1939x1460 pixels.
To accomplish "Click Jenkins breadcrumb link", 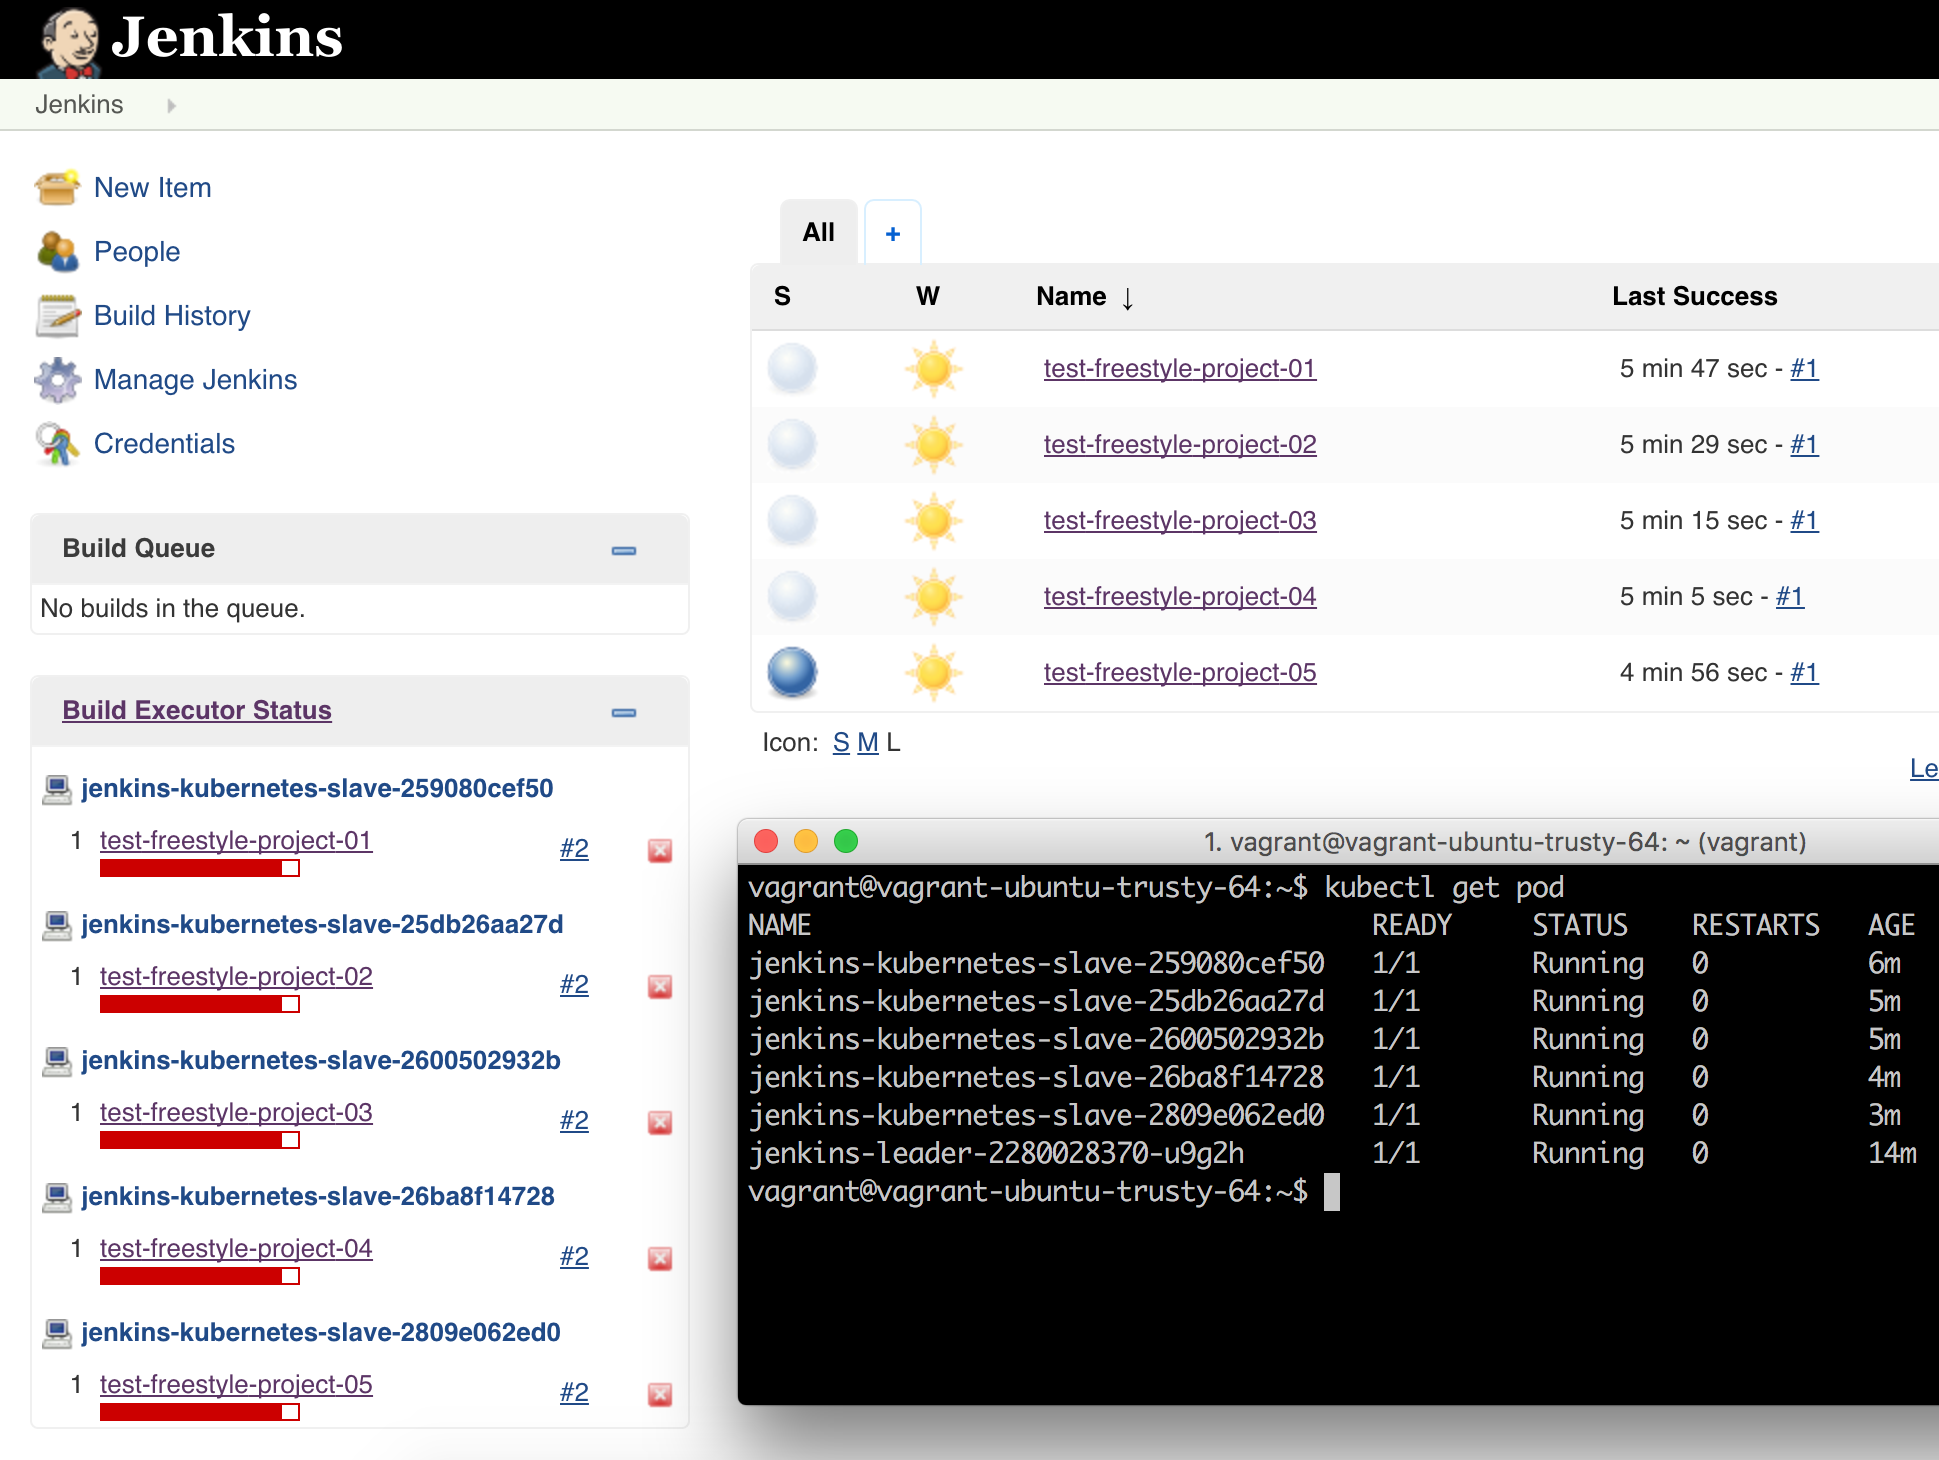I will click(79, 104).
